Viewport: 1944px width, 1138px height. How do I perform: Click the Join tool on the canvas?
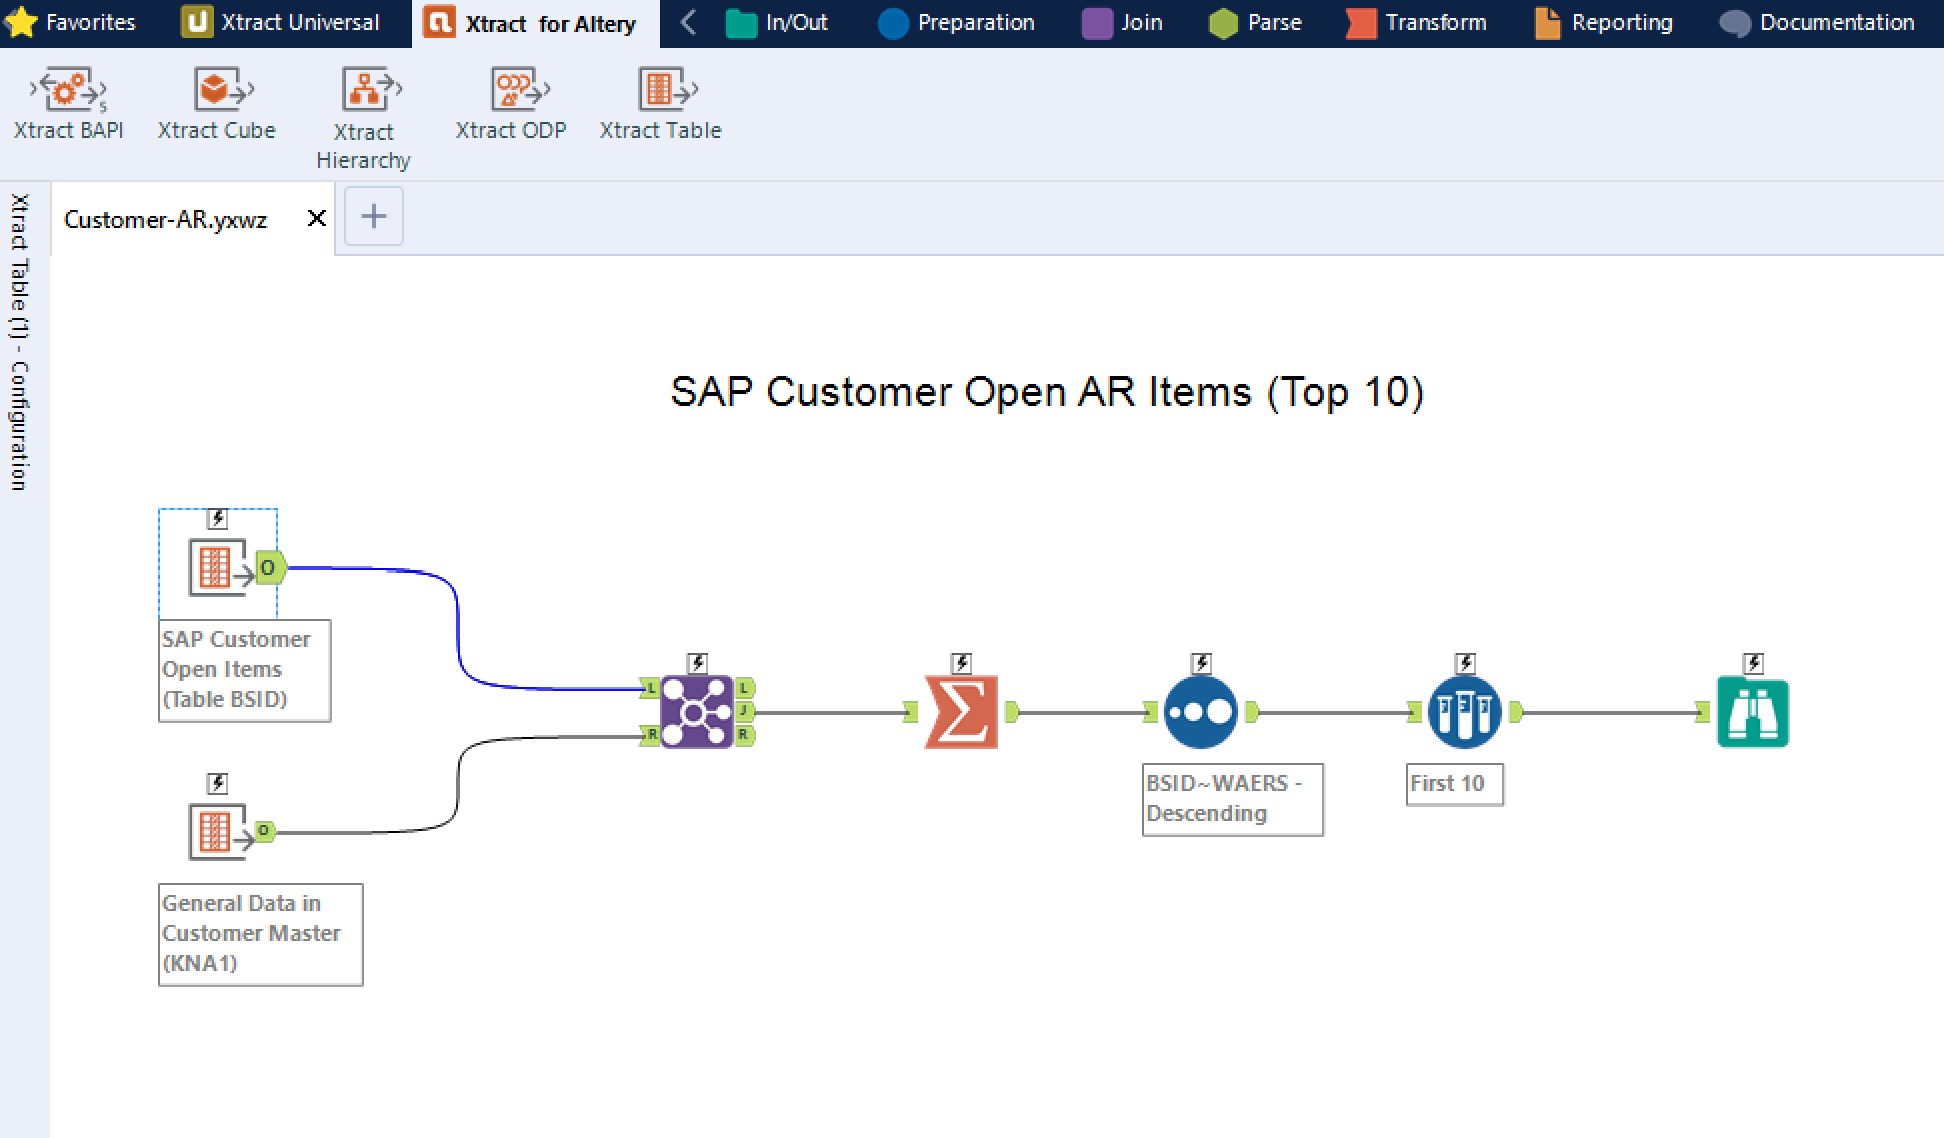pos(697,712)
